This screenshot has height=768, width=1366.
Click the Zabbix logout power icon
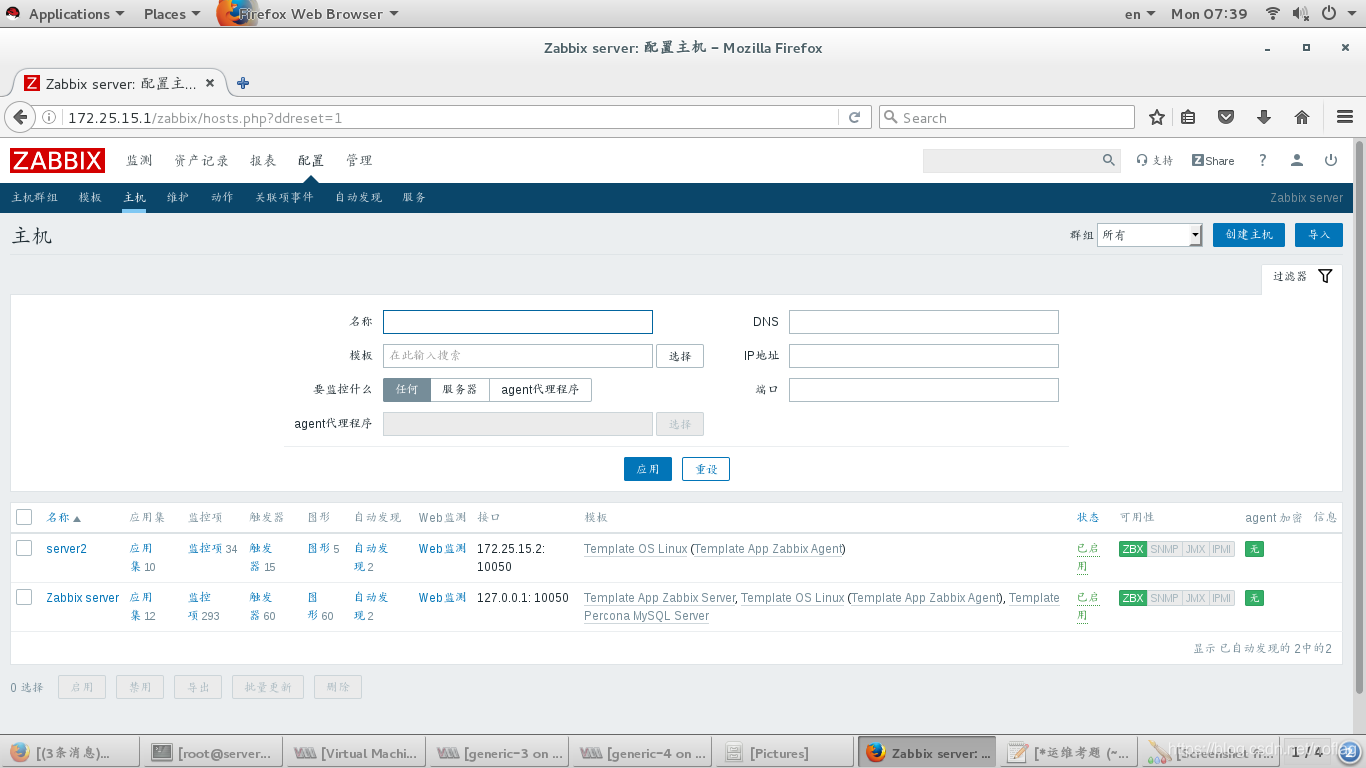coord(1331,160)
